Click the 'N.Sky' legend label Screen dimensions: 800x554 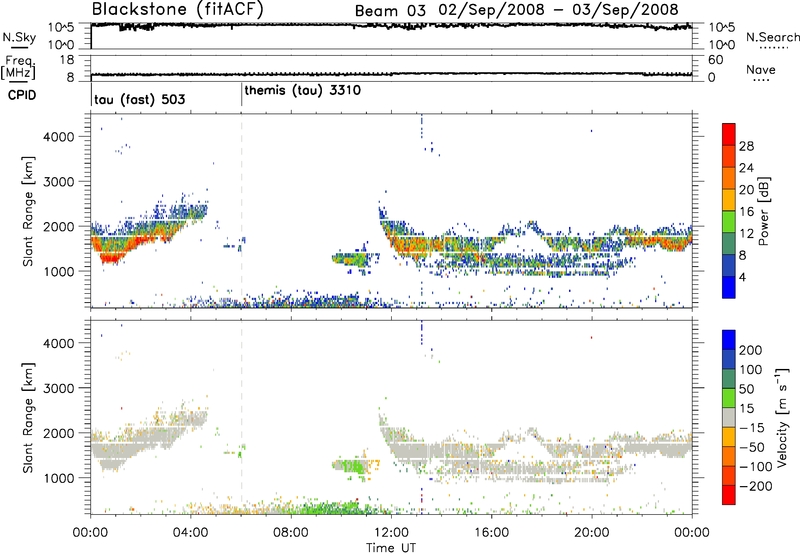click(19, 37)
